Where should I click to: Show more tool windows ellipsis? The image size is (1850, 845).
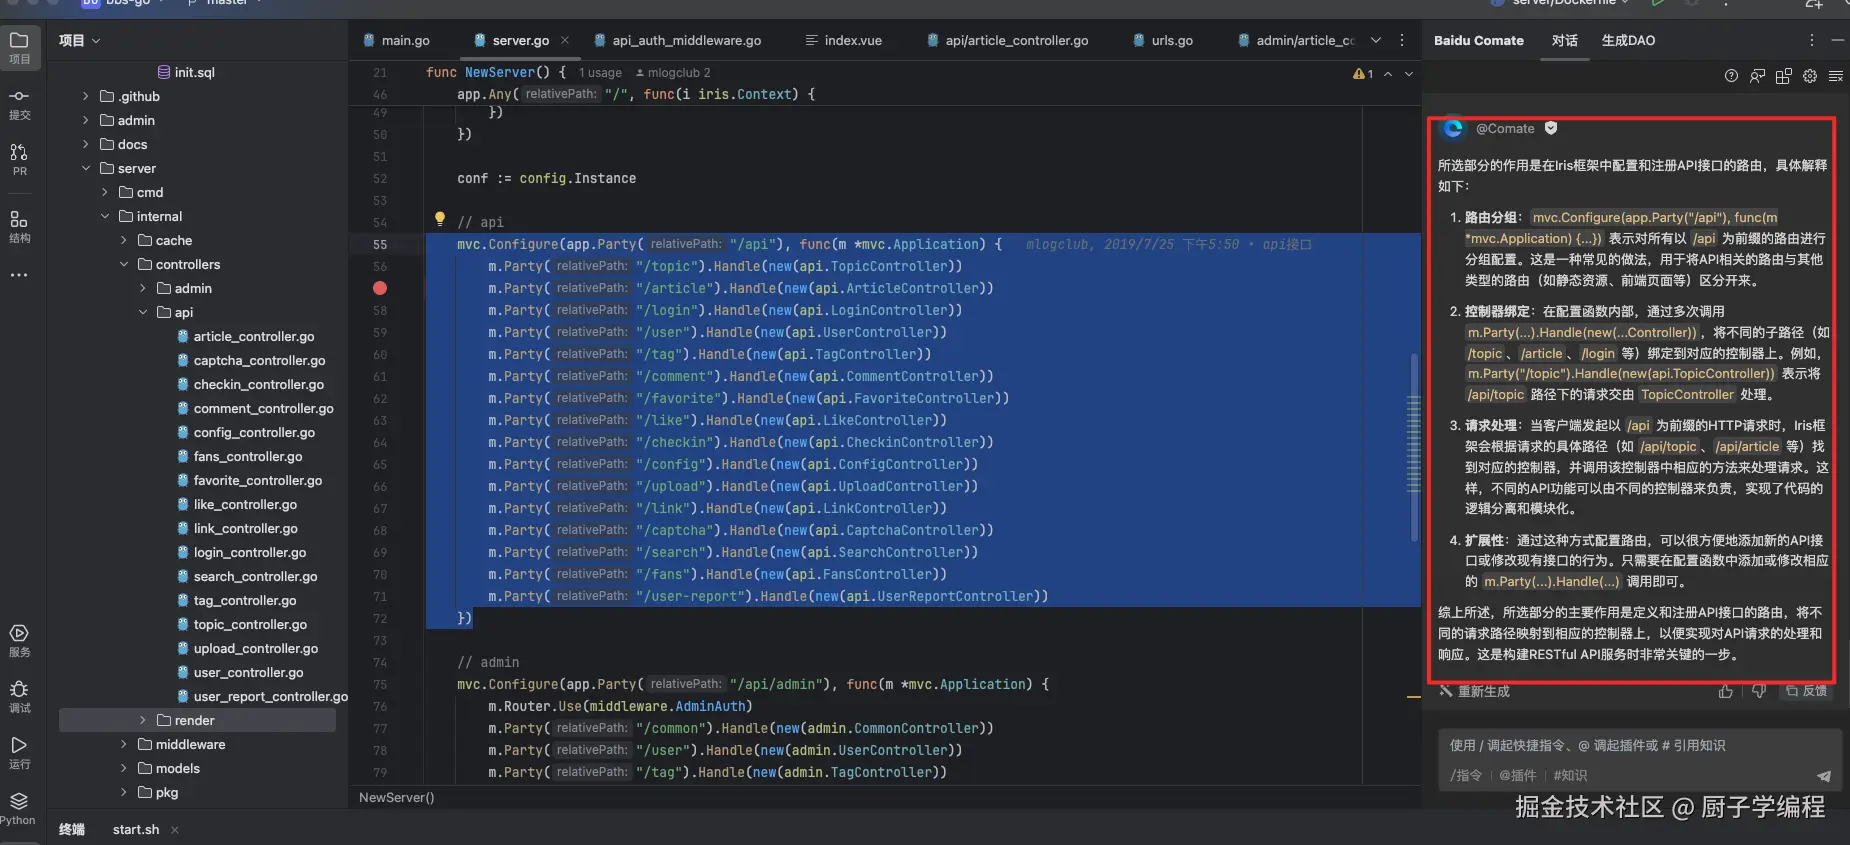click(x=19, y=275)
